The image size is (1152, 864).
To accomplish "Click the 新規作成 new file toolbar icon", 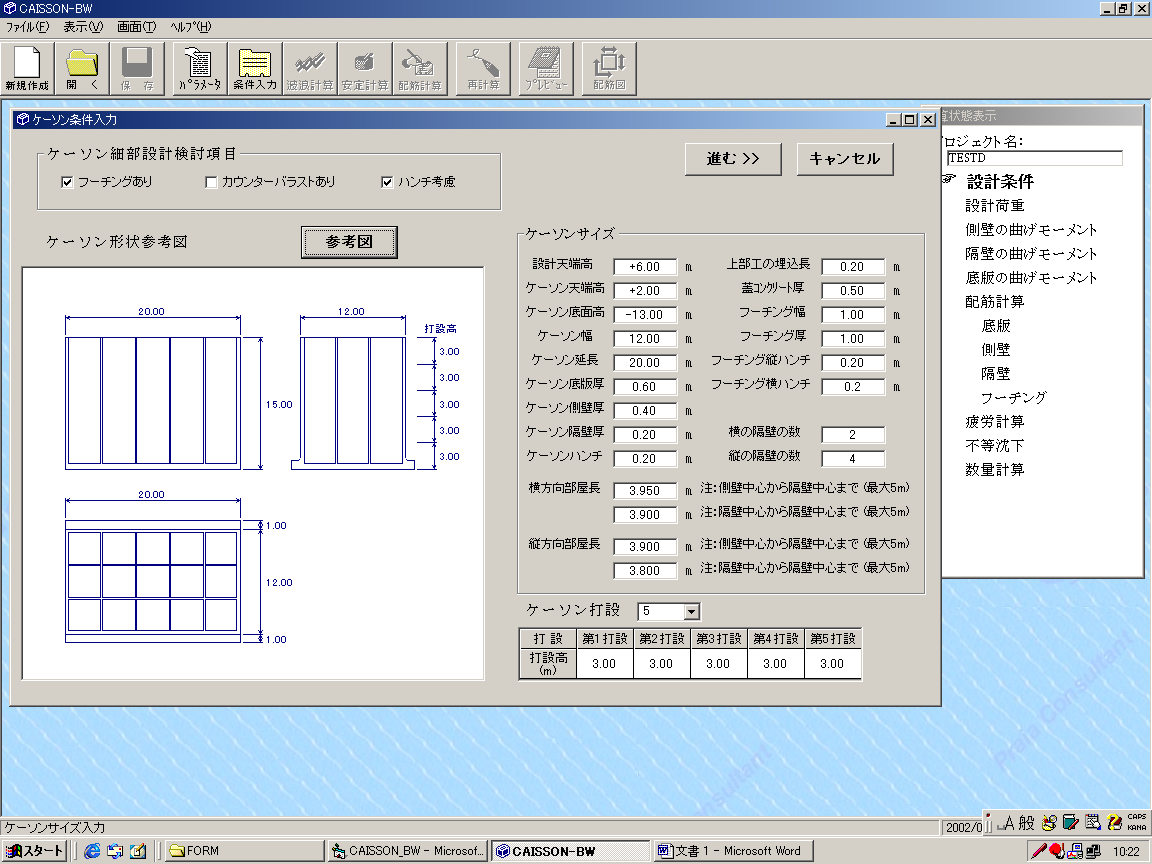I will tap(27, 68).
